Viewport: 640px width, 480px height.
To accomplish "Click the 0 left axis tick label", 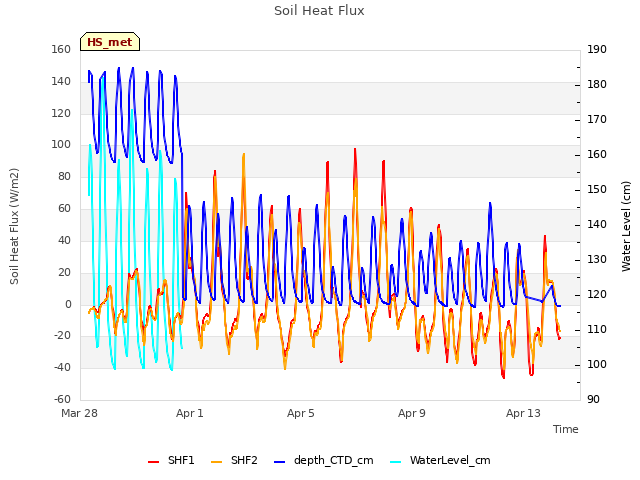I will click(68, 304).
